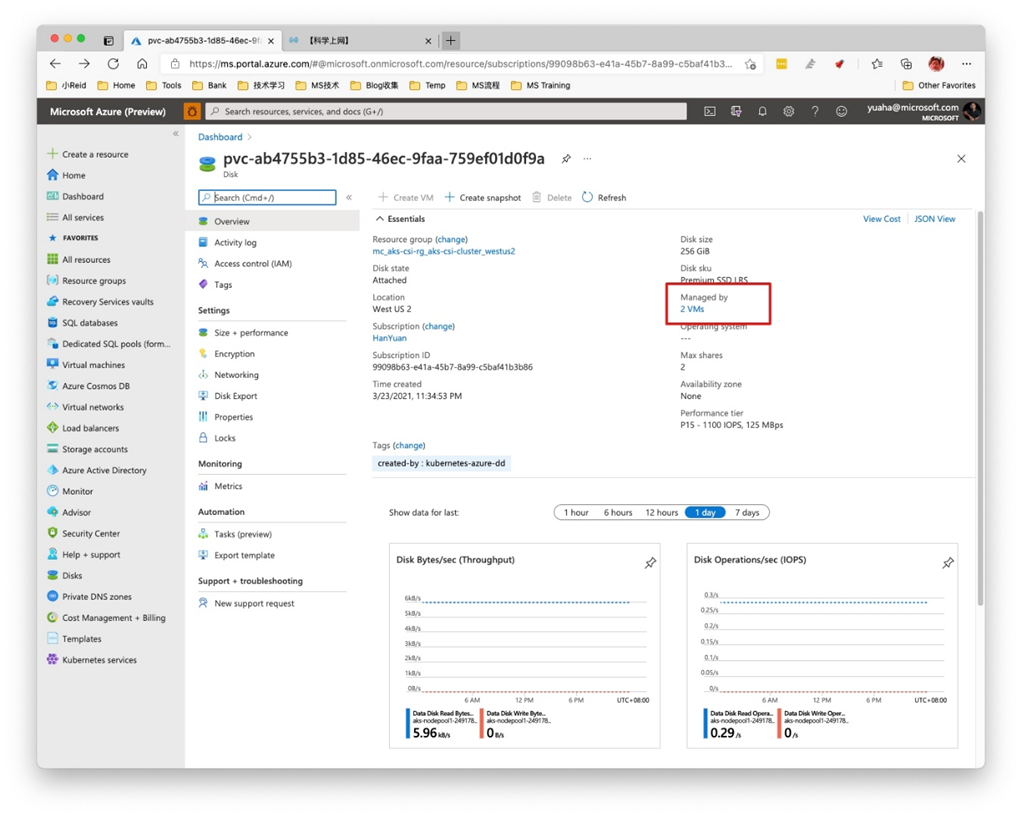Collapse the resource menu double chevron
Viewport: 1022px width, 817px height.
click(349, 198)
